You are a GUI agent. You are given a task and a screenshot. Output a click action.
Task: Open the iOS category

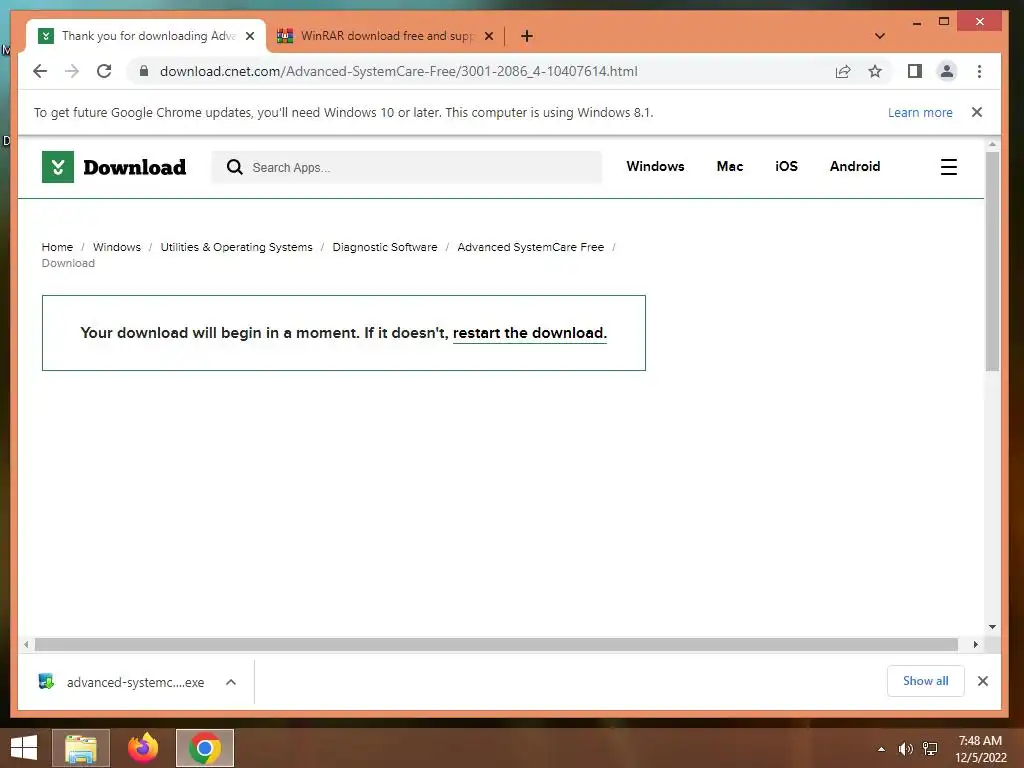786,167
